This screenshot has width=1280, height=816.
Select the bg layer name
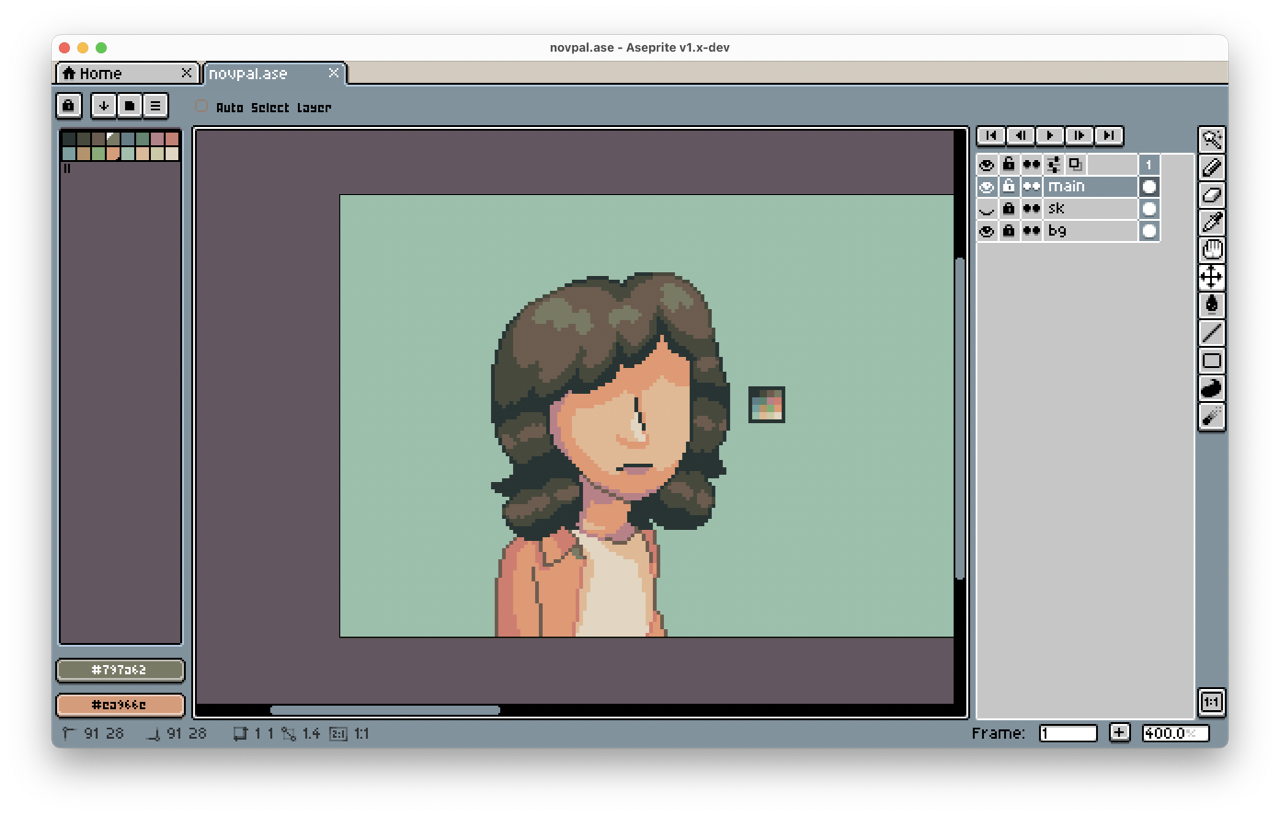(x=1090, y=231)
